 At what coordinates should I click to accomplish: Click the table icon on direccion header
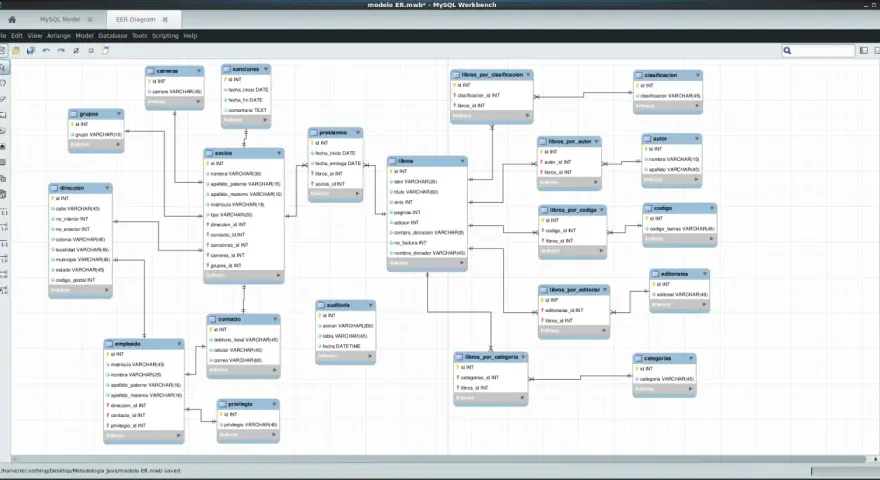click(54, 188)
